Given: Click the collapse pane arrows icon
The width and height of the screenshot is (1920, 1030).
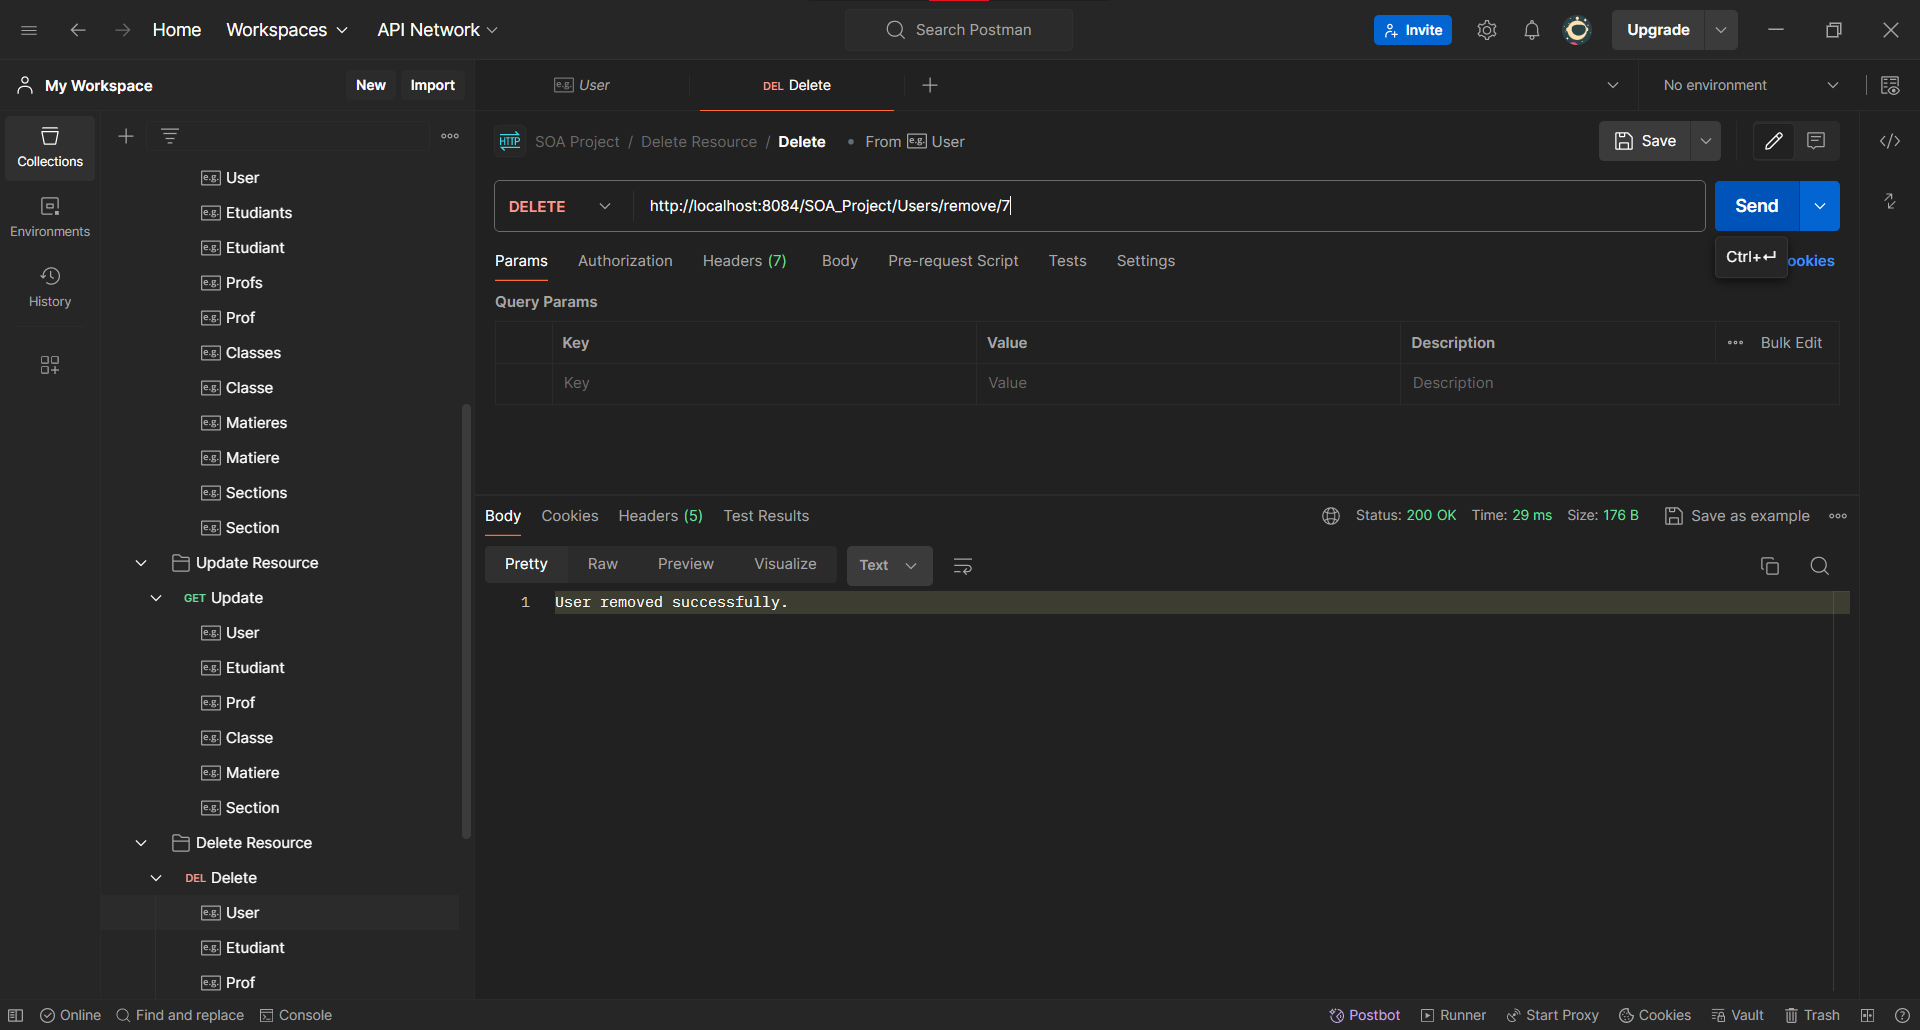Looking at the screenshot, I should coord(1890,201).
